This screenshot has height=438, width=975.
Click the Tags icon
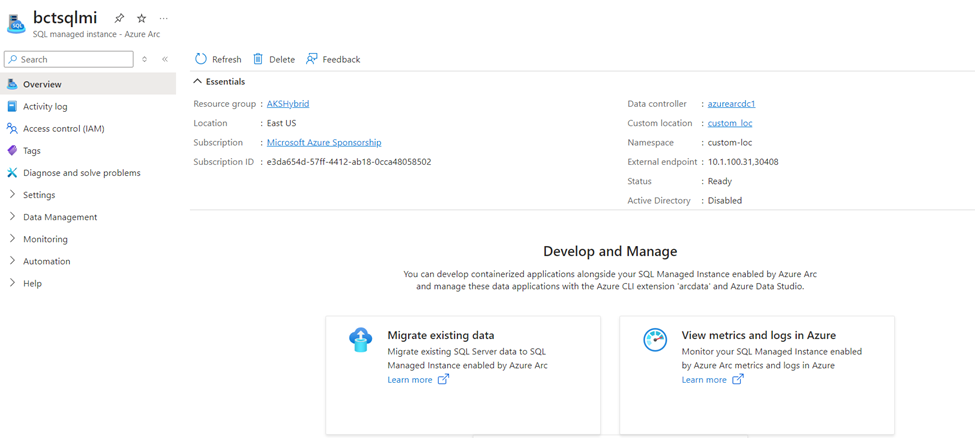12,151
